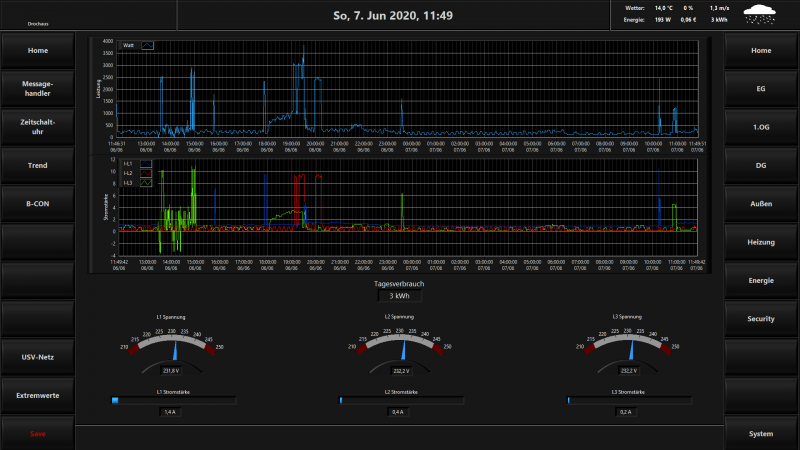Click the L2 Stromstärke bar
The width and height of the screenshot is (800, 450).
click(x=402, y=401)
